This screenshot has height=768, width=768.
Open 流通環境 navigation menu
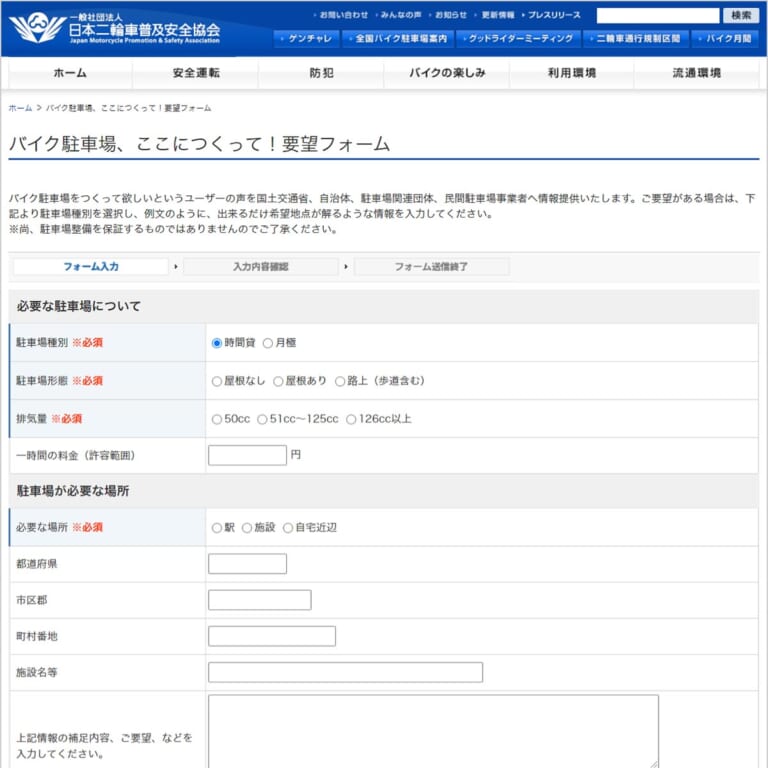pyautogui.click(x=696, y=73)
